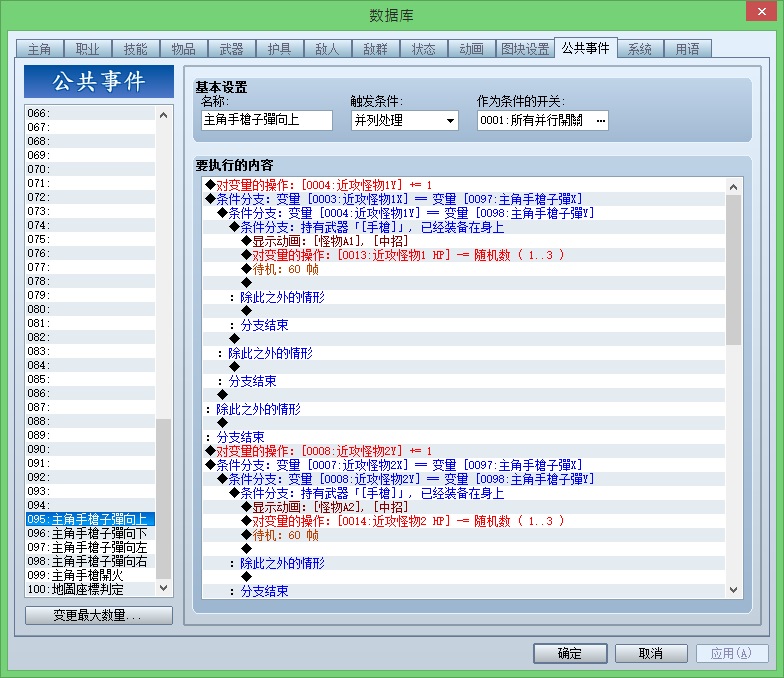Select event 100:地圖座標判定
Screen dimensions: 784x678
(90, 589)
